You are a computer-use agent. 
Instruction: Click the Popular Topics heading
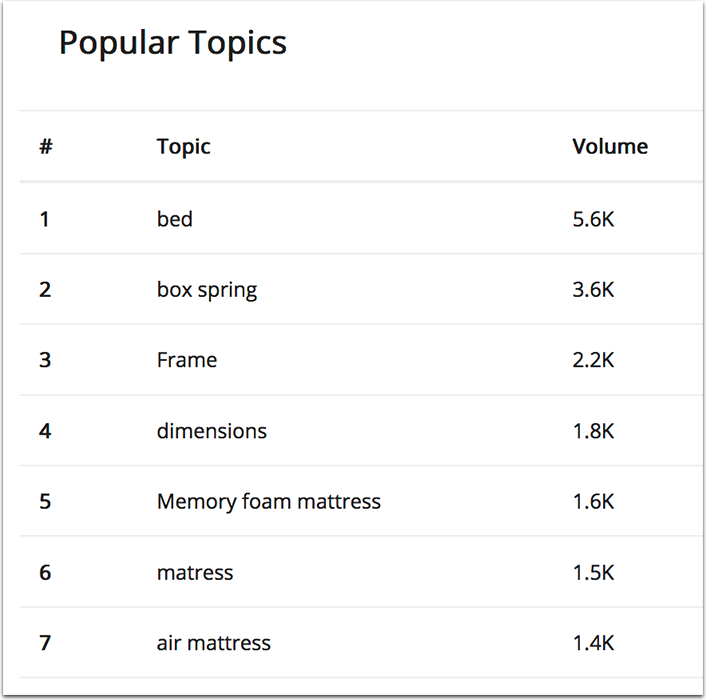(x=173, y=44)
